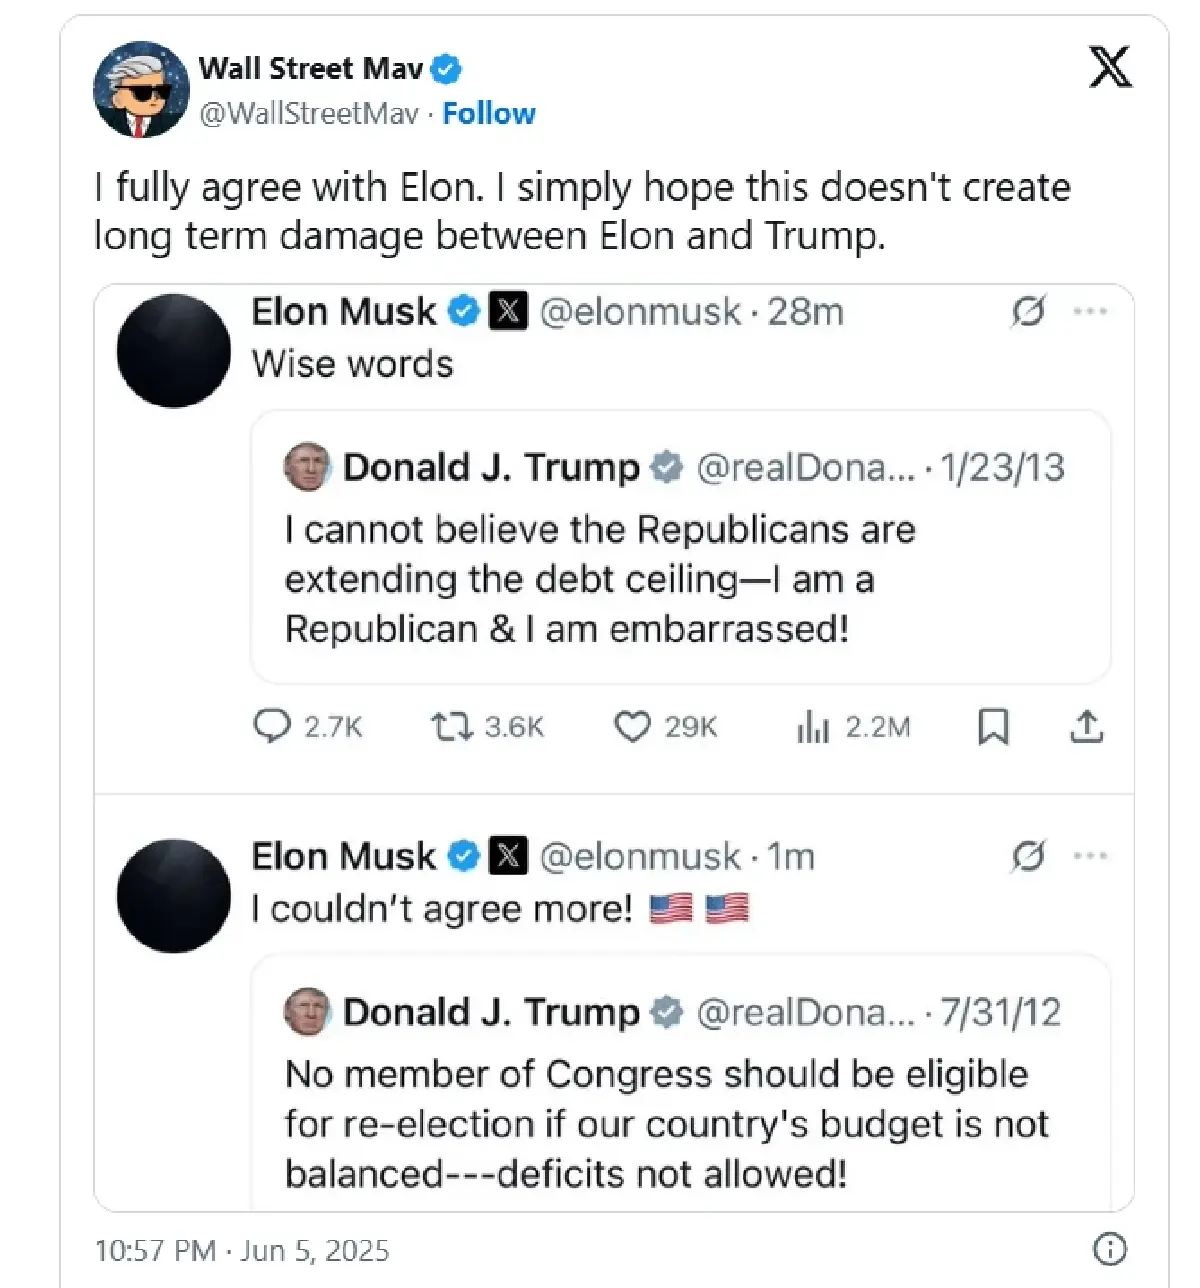Click the repost icon with 3.6K
The image size is (1200, 1288).
tap(451, 726)
